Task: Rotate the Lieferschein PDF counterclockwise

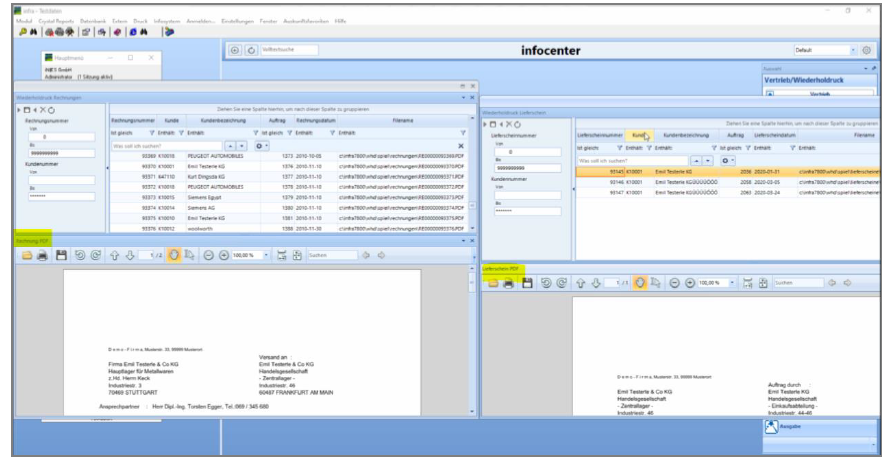Action: [x=546, y=283]
